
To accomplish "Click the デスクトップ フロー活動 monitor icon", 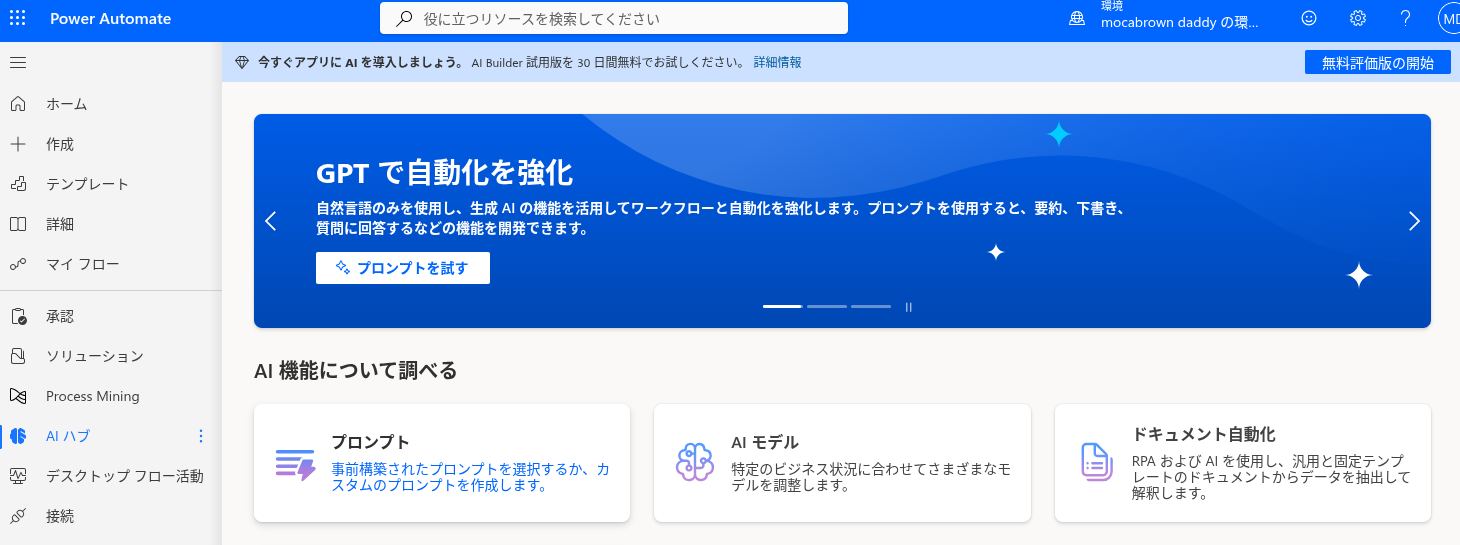I will pos(18,476).
